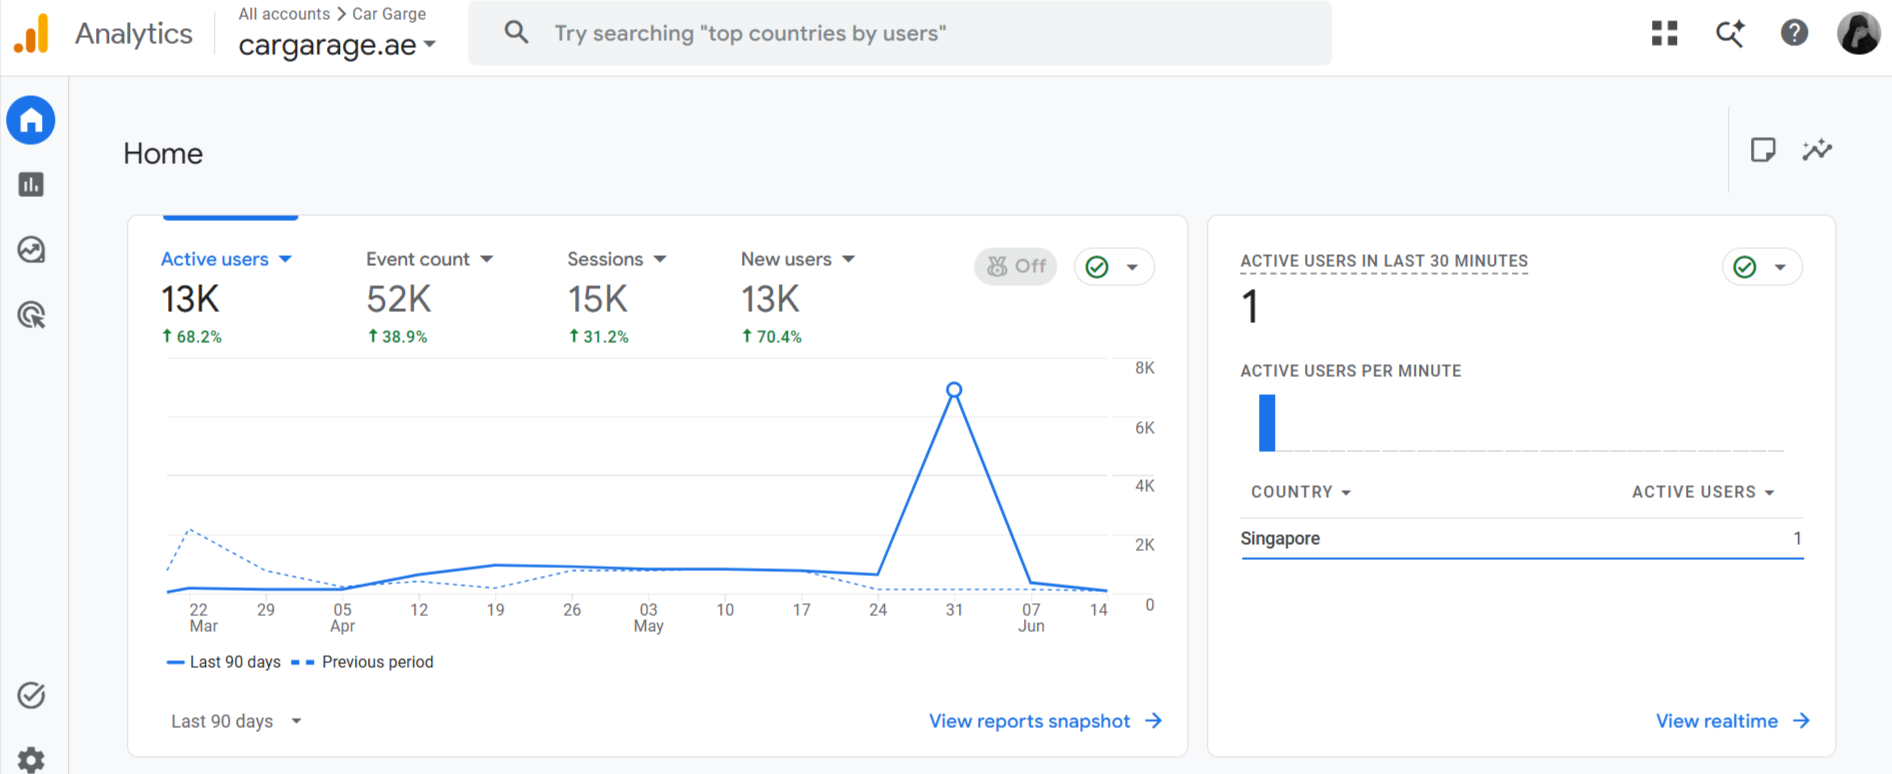Click the Car Garge breadcrumb

pyautogui.click(x=389, y=14)
